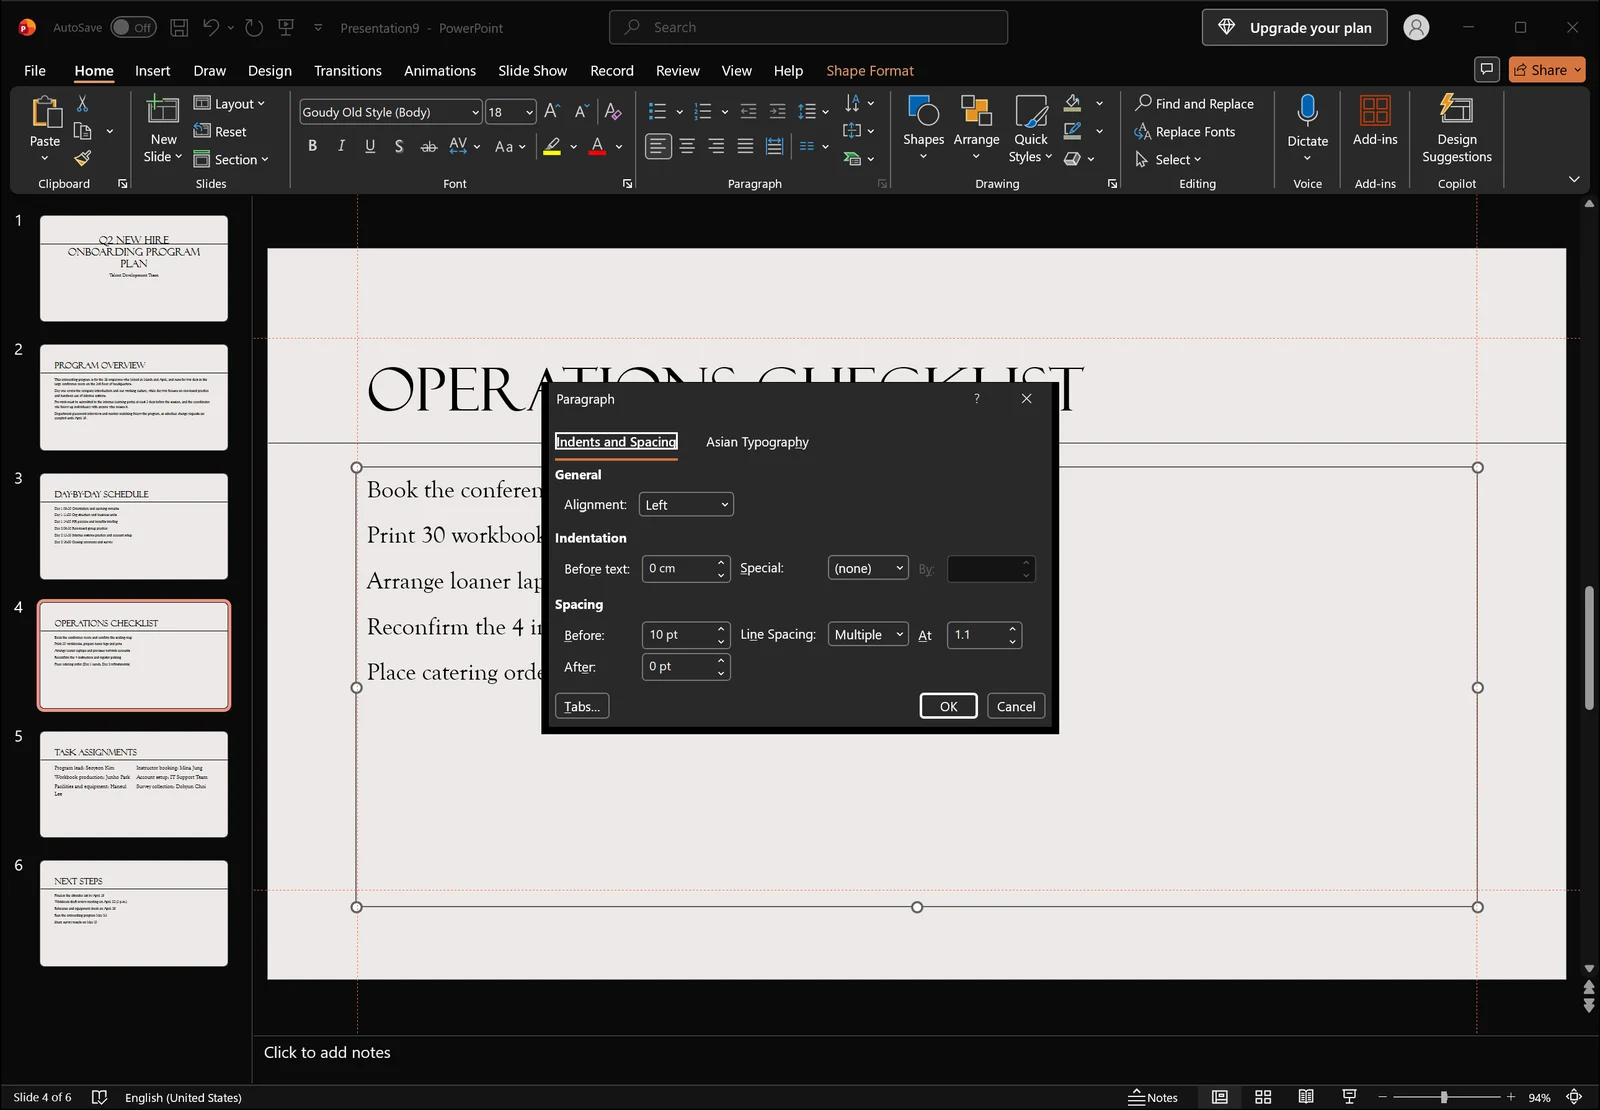Viewport: 1600px width, 1110px height.
Task: Click the Bullets list icon
Action: pos(657,111)
